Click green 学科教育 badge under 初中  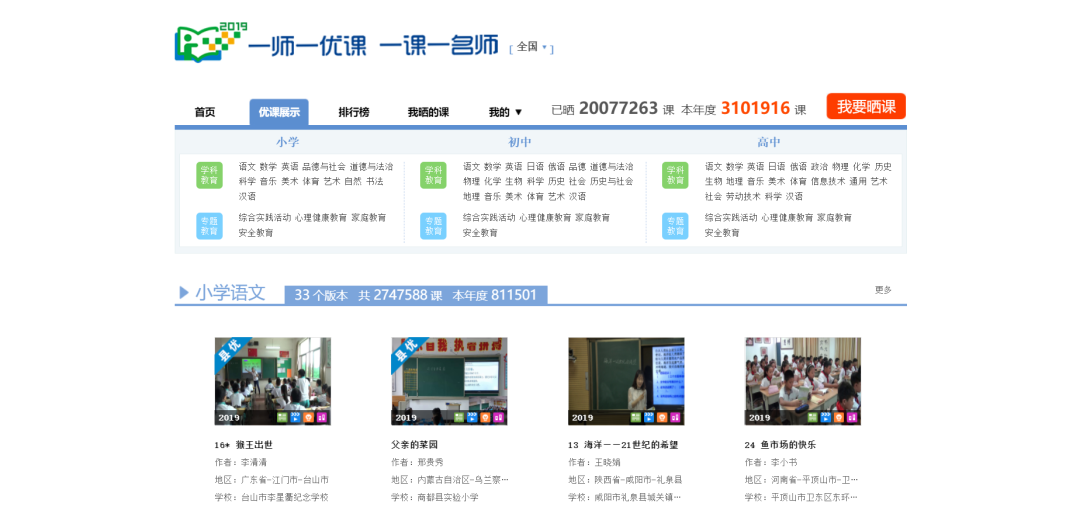pyautogui.click(x=433, y=175)
